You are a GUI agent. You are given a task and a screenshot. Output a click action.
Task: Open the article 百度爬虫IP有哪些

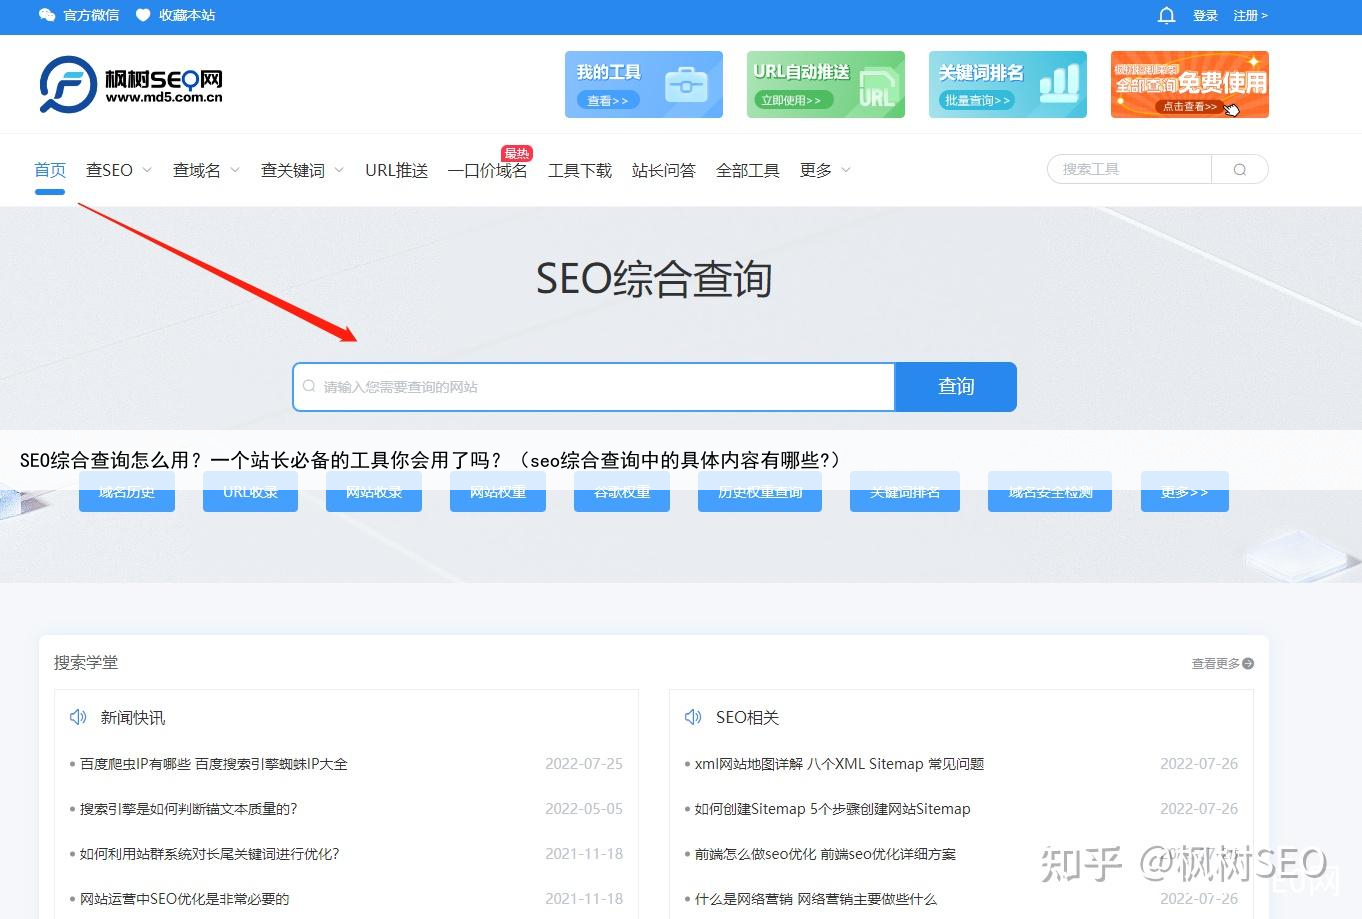214,763
